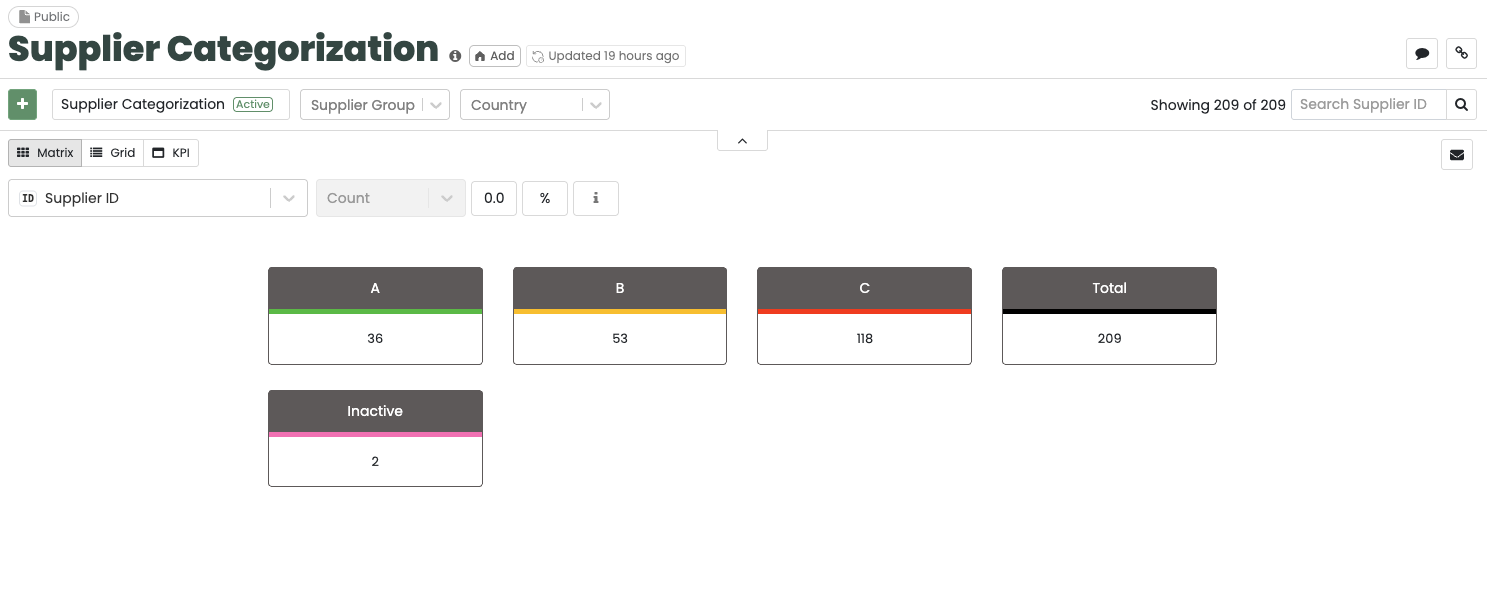This screenshot has width=1487, height=607.
Task: Click the Add button
Action: tap(494, 56)
